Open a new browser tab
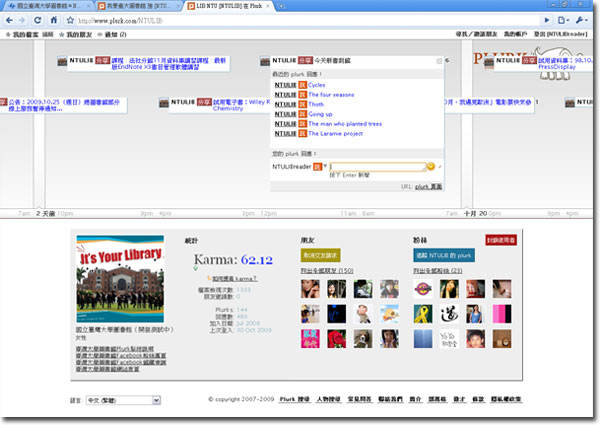 [282, 6]
